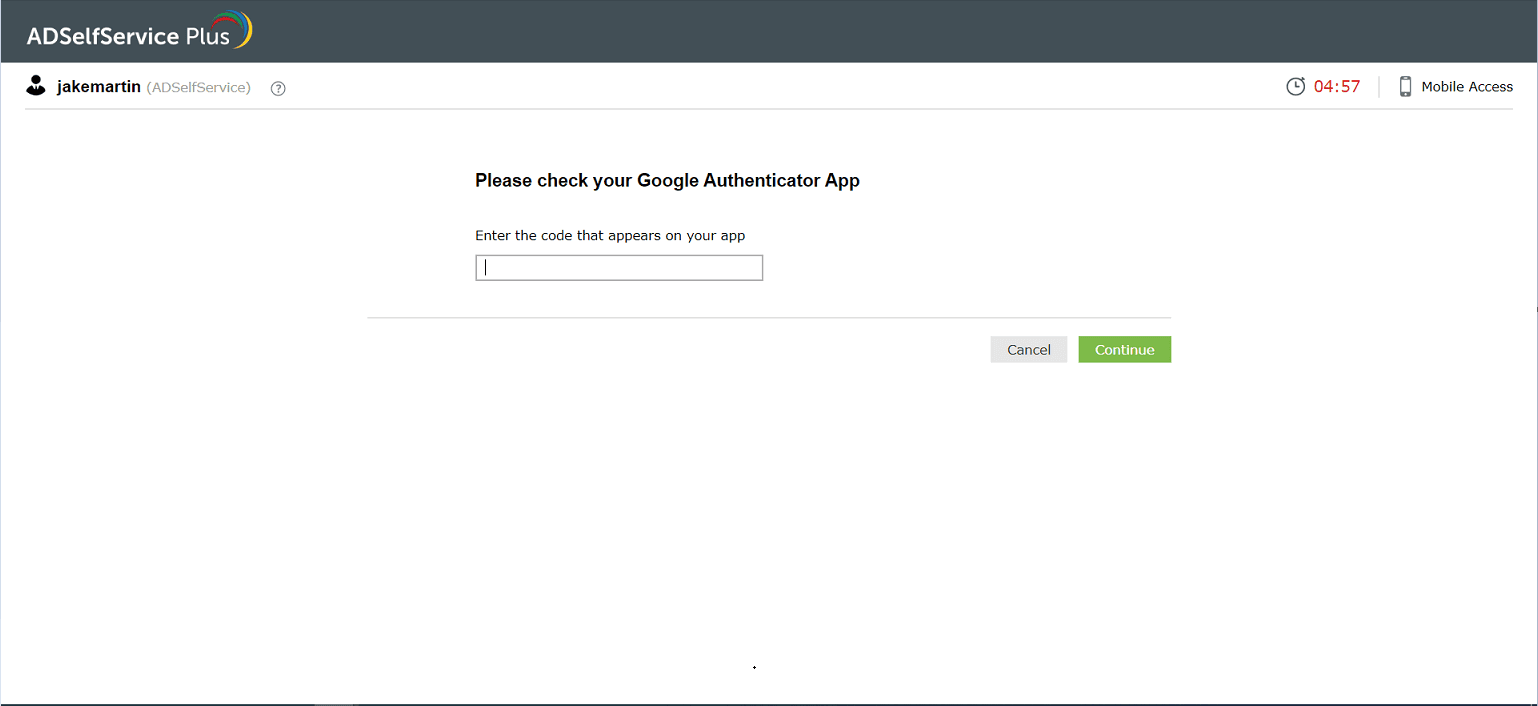The image size is (1538, 706).
Task: Click the mobile phone icon
Action: pos(1405,87)
